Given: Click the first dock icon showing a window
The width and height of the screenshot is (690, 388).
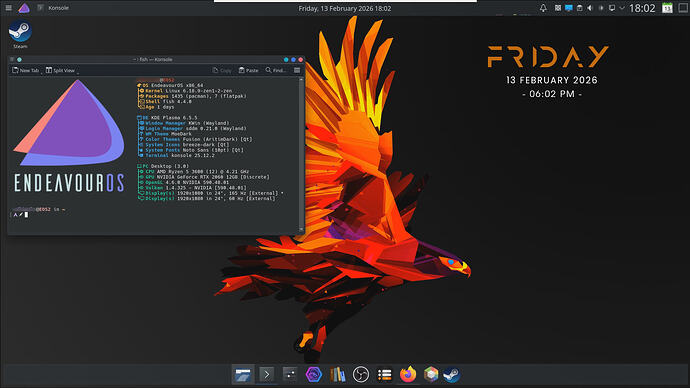Looking at the screenshot, I should pyautogui.click(x=243, y=374).
